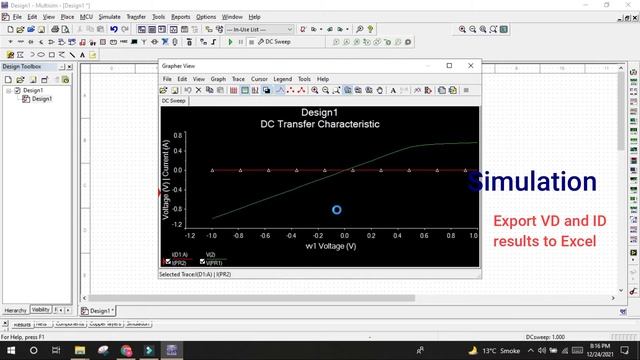This screenshot has width=640, height=360.
Task: Open the Grapher Tools menu
Action: coord(304,79)
